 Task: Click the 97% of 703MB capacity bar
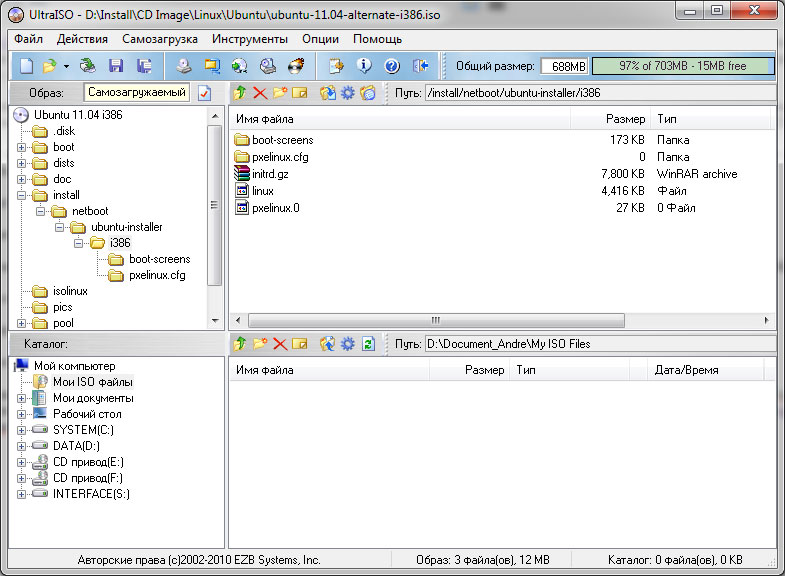[x=682, y=66]
